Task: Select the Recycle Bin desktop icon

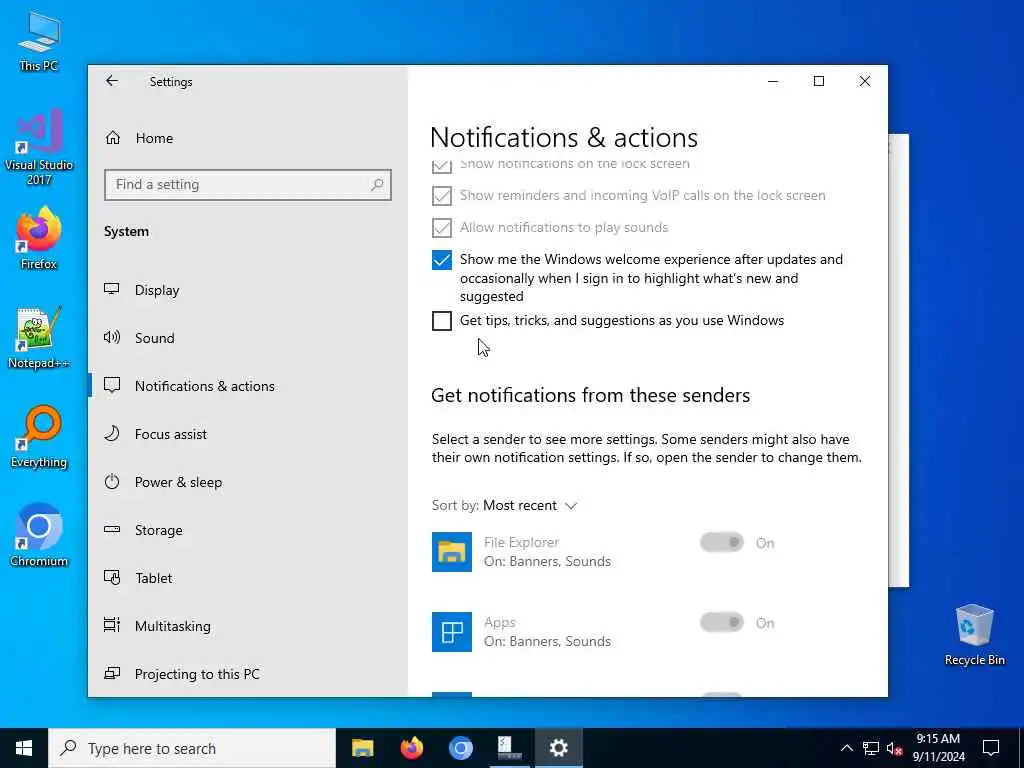Action: [x=974, y=635]
